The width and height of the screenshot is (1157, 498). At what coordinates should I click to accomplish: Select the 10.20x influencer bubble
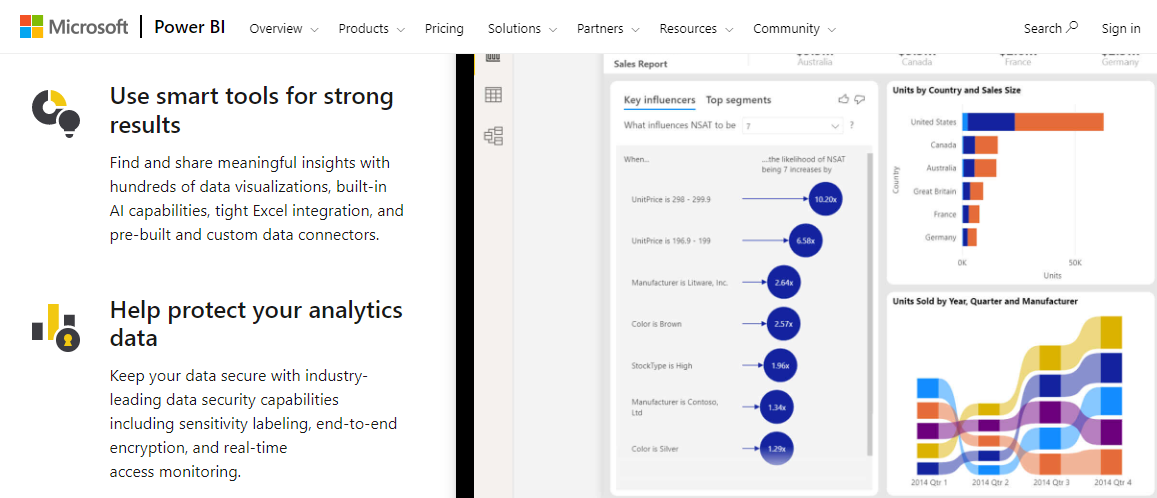coord(825,199)
